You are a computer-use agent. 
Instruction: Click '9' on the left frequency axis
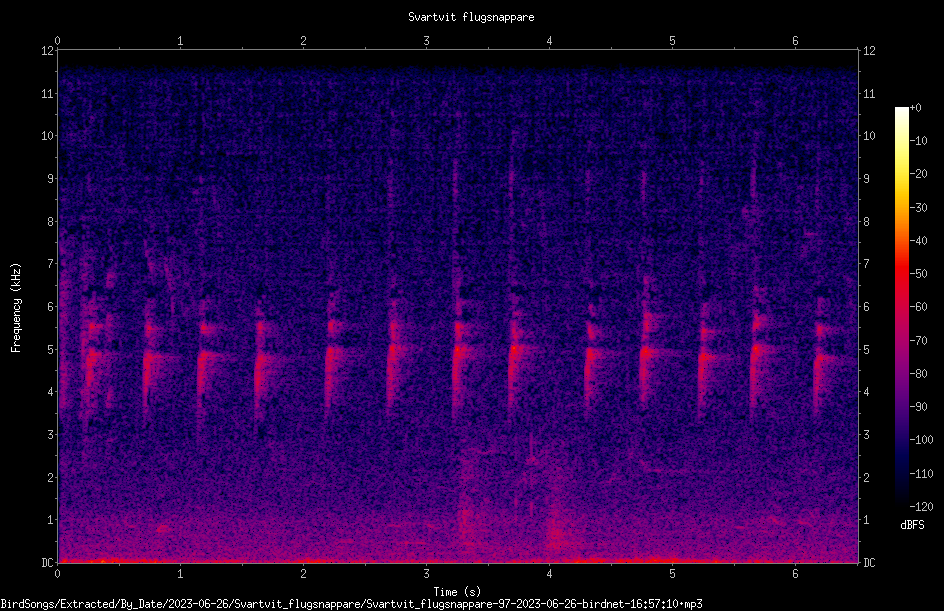click(x=51, y=179)
